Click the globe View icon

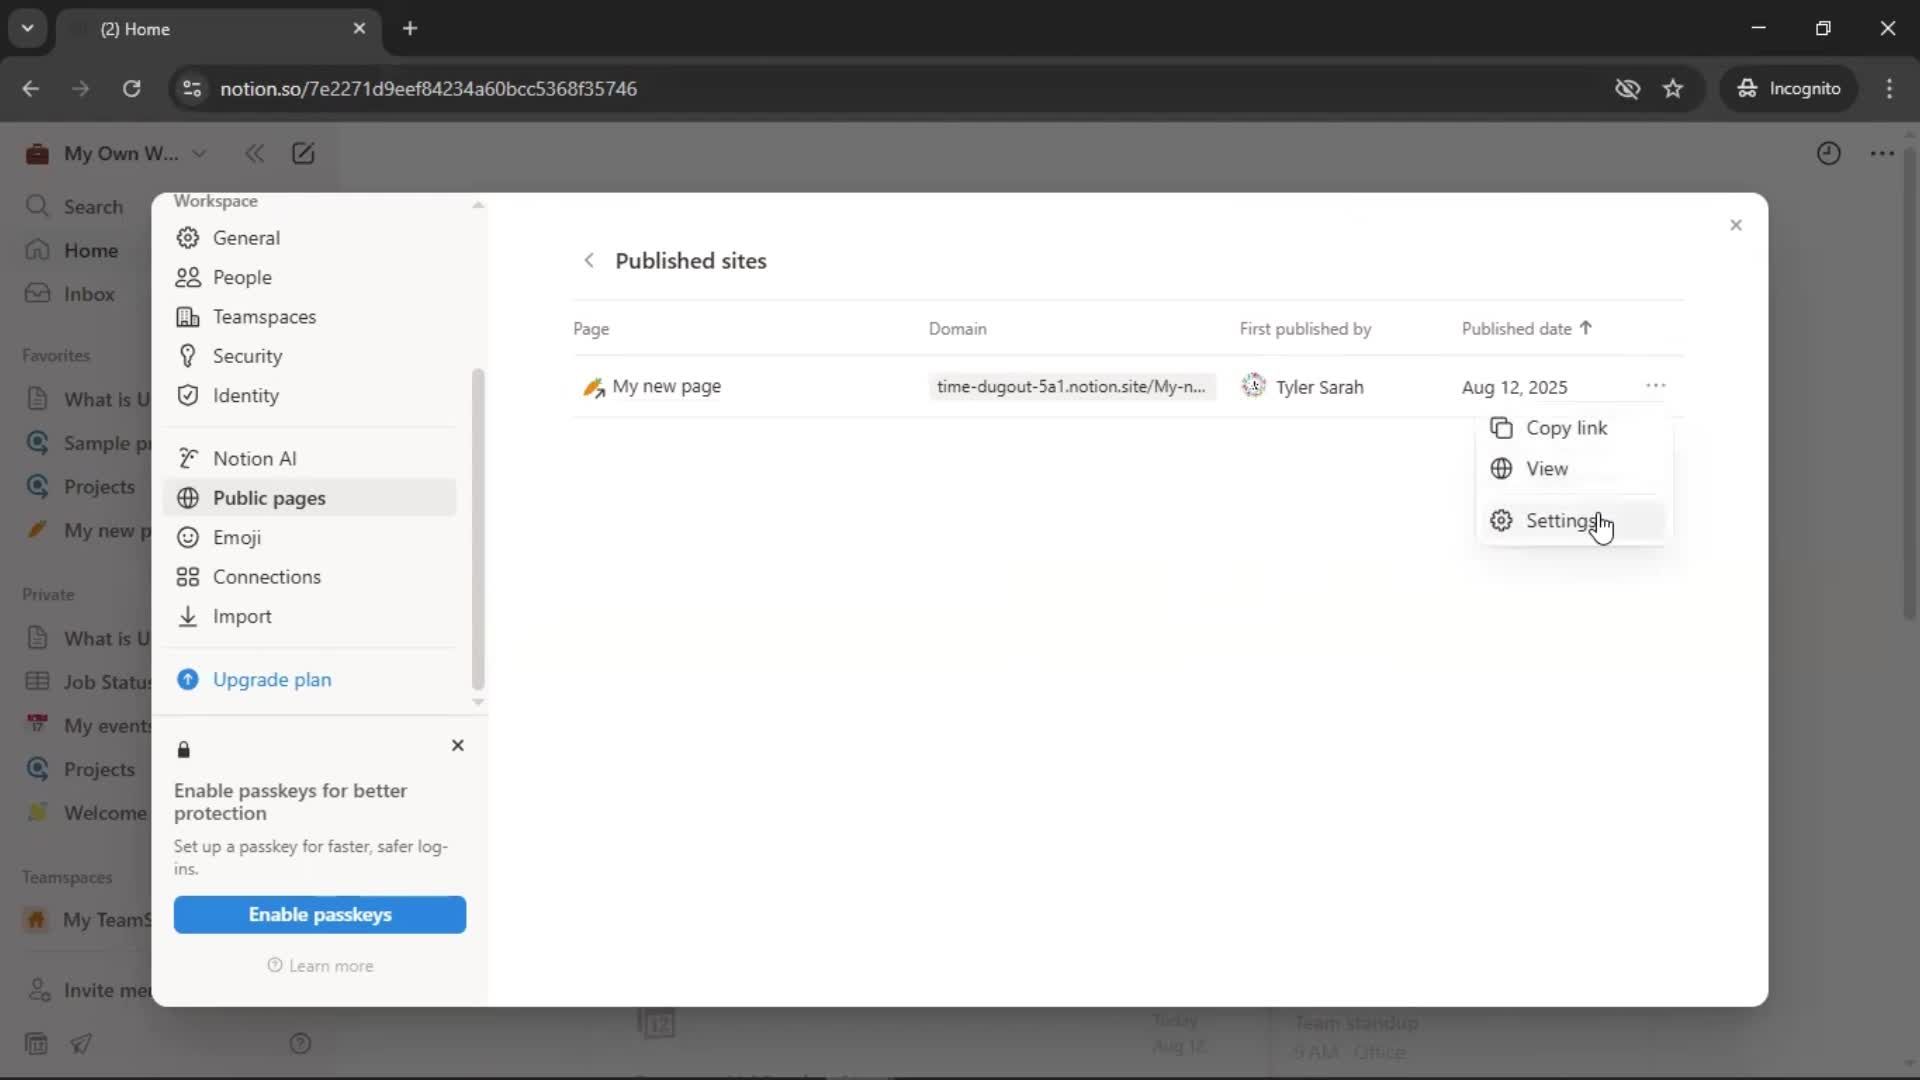point(1501,469)
